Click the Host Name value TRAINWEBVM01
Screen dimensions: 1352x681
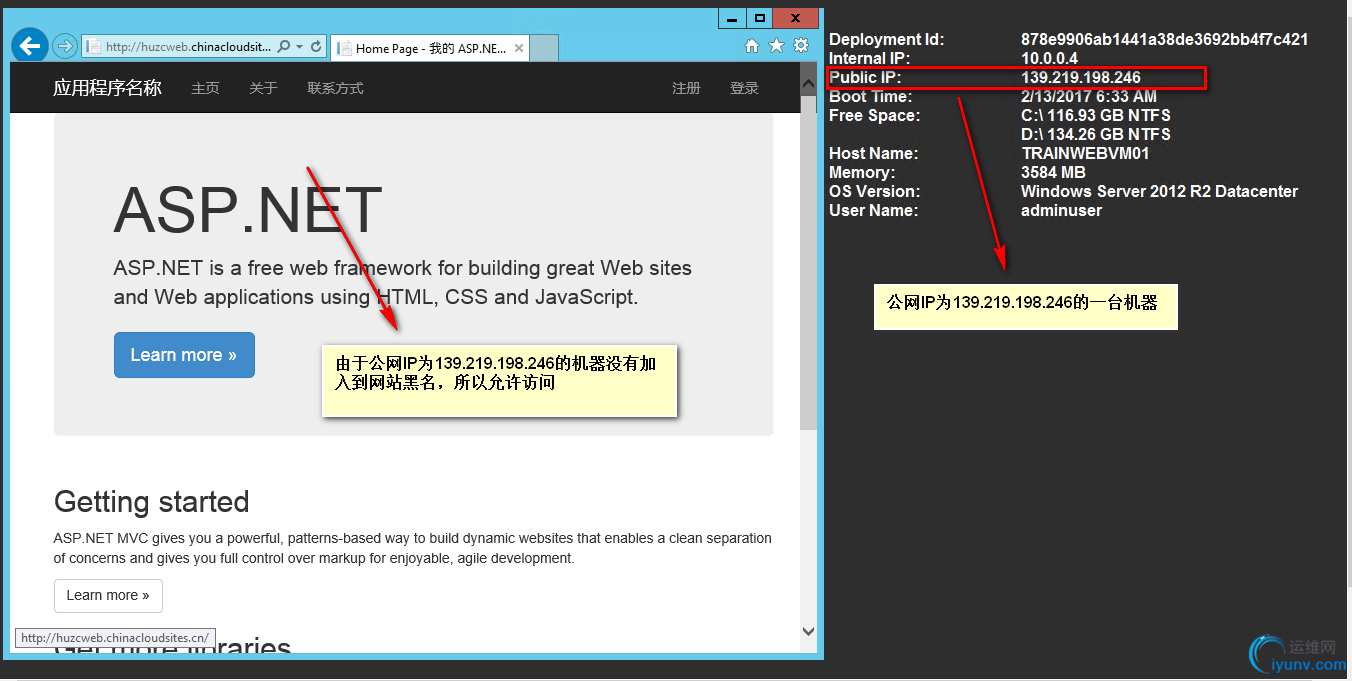(x=1085, y=153)
